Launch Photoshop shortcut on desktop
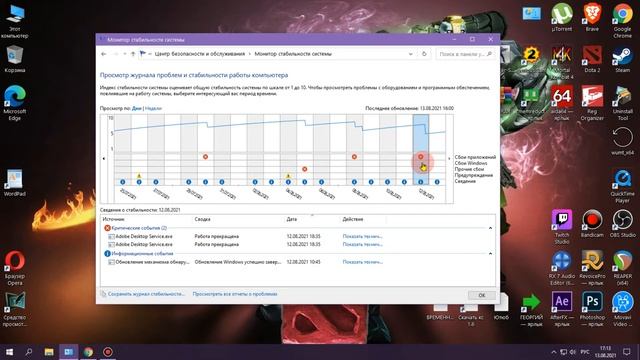Viewport: 640px width, 360px height. click(592, 309)
